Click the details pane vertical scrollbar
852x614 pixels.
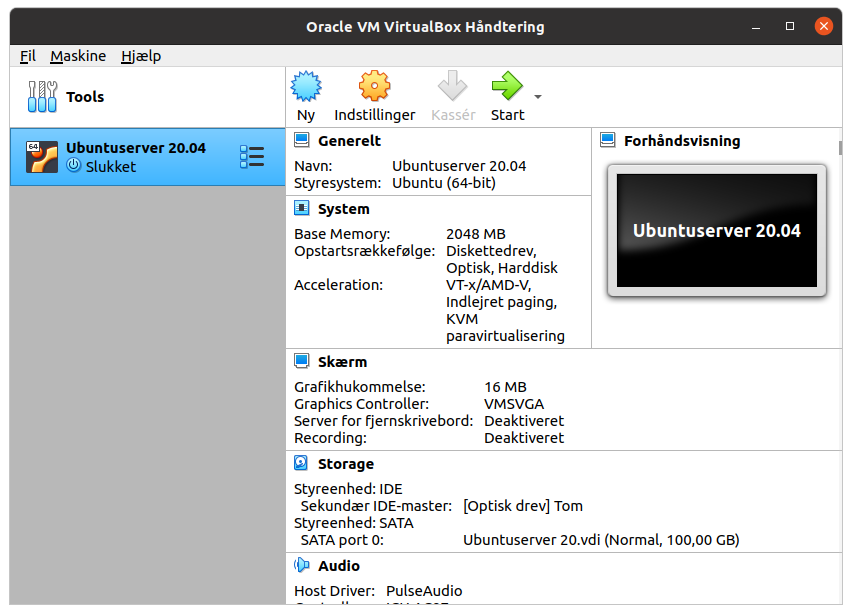[840, 148]
